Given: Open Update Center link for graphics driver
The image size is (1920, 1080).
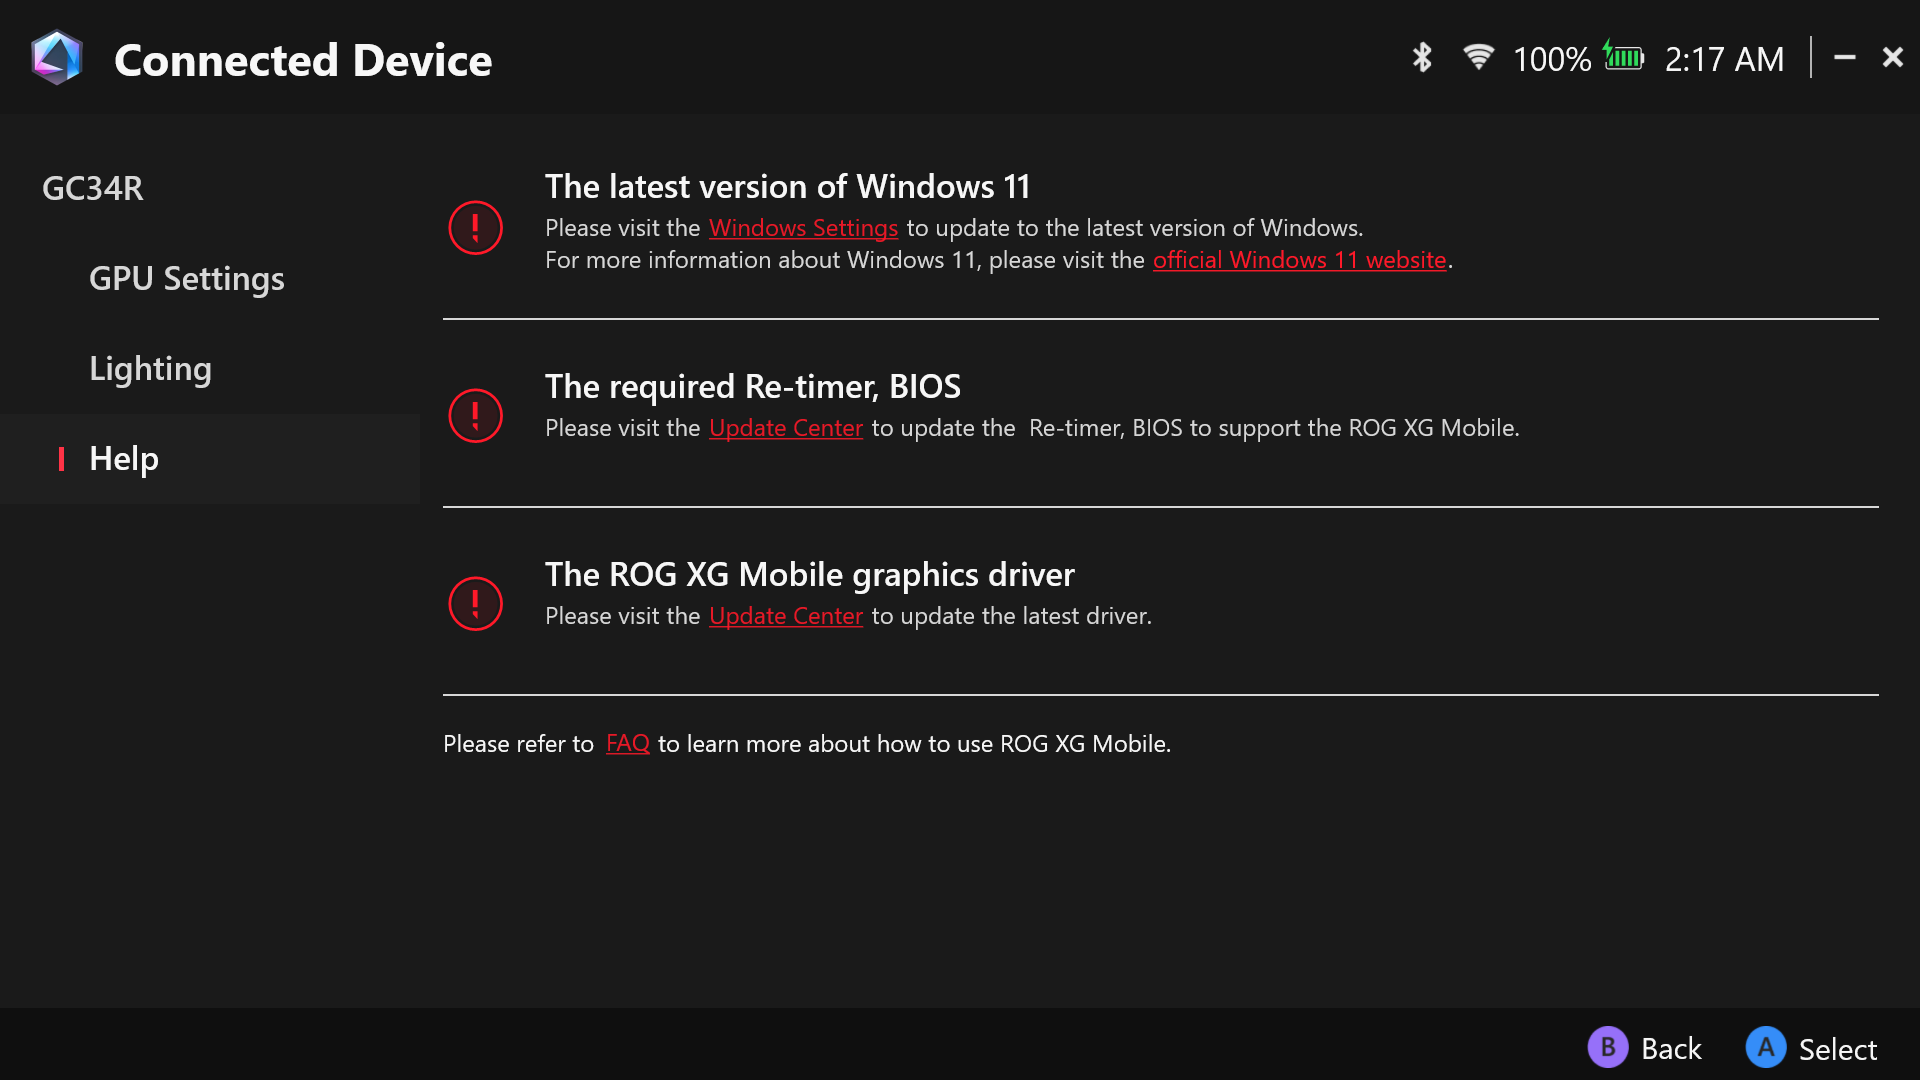Looking at the screenshot, I should 786,616.
